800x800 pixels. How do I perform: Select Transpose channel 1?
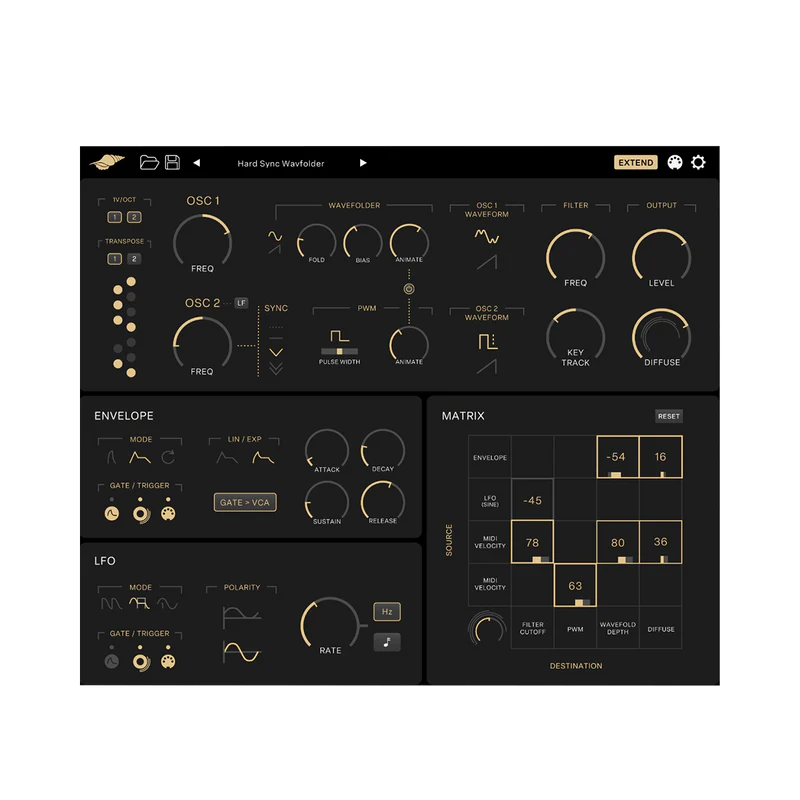(115, 256)
